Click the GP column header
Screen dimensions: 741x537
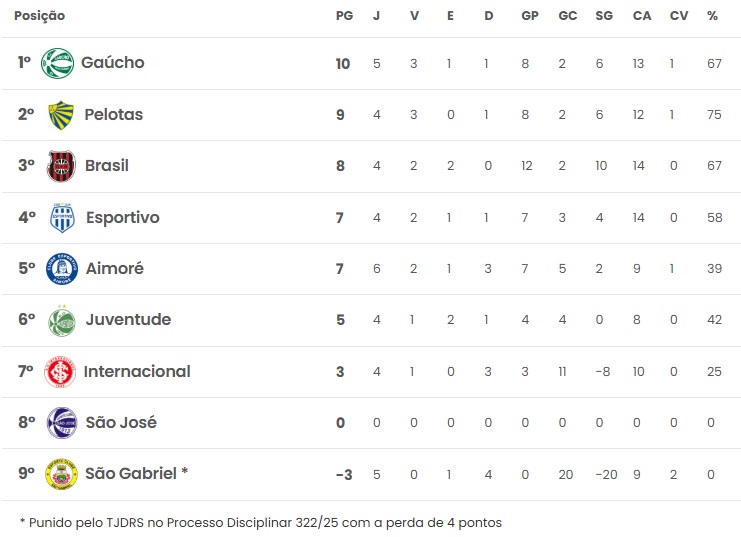[529, 16]
